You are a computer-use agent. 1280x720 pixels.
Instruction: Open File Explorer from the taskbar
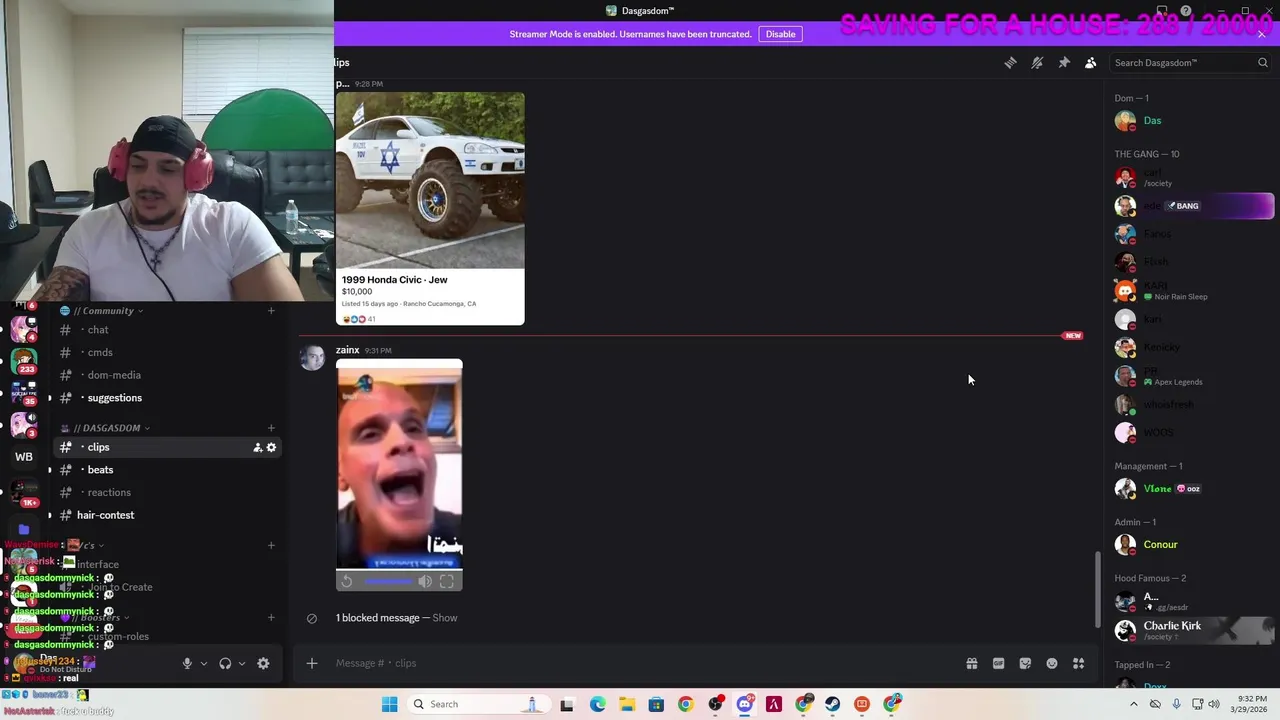627,704
